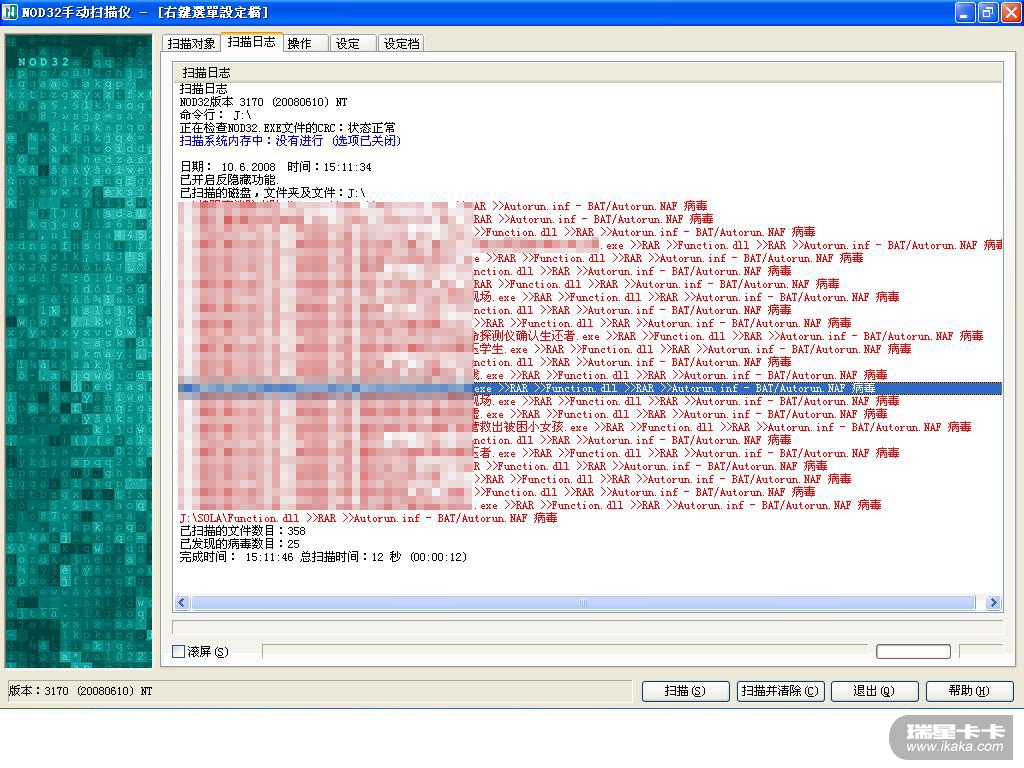Select the 扫描日志 tab

[251, 42]
